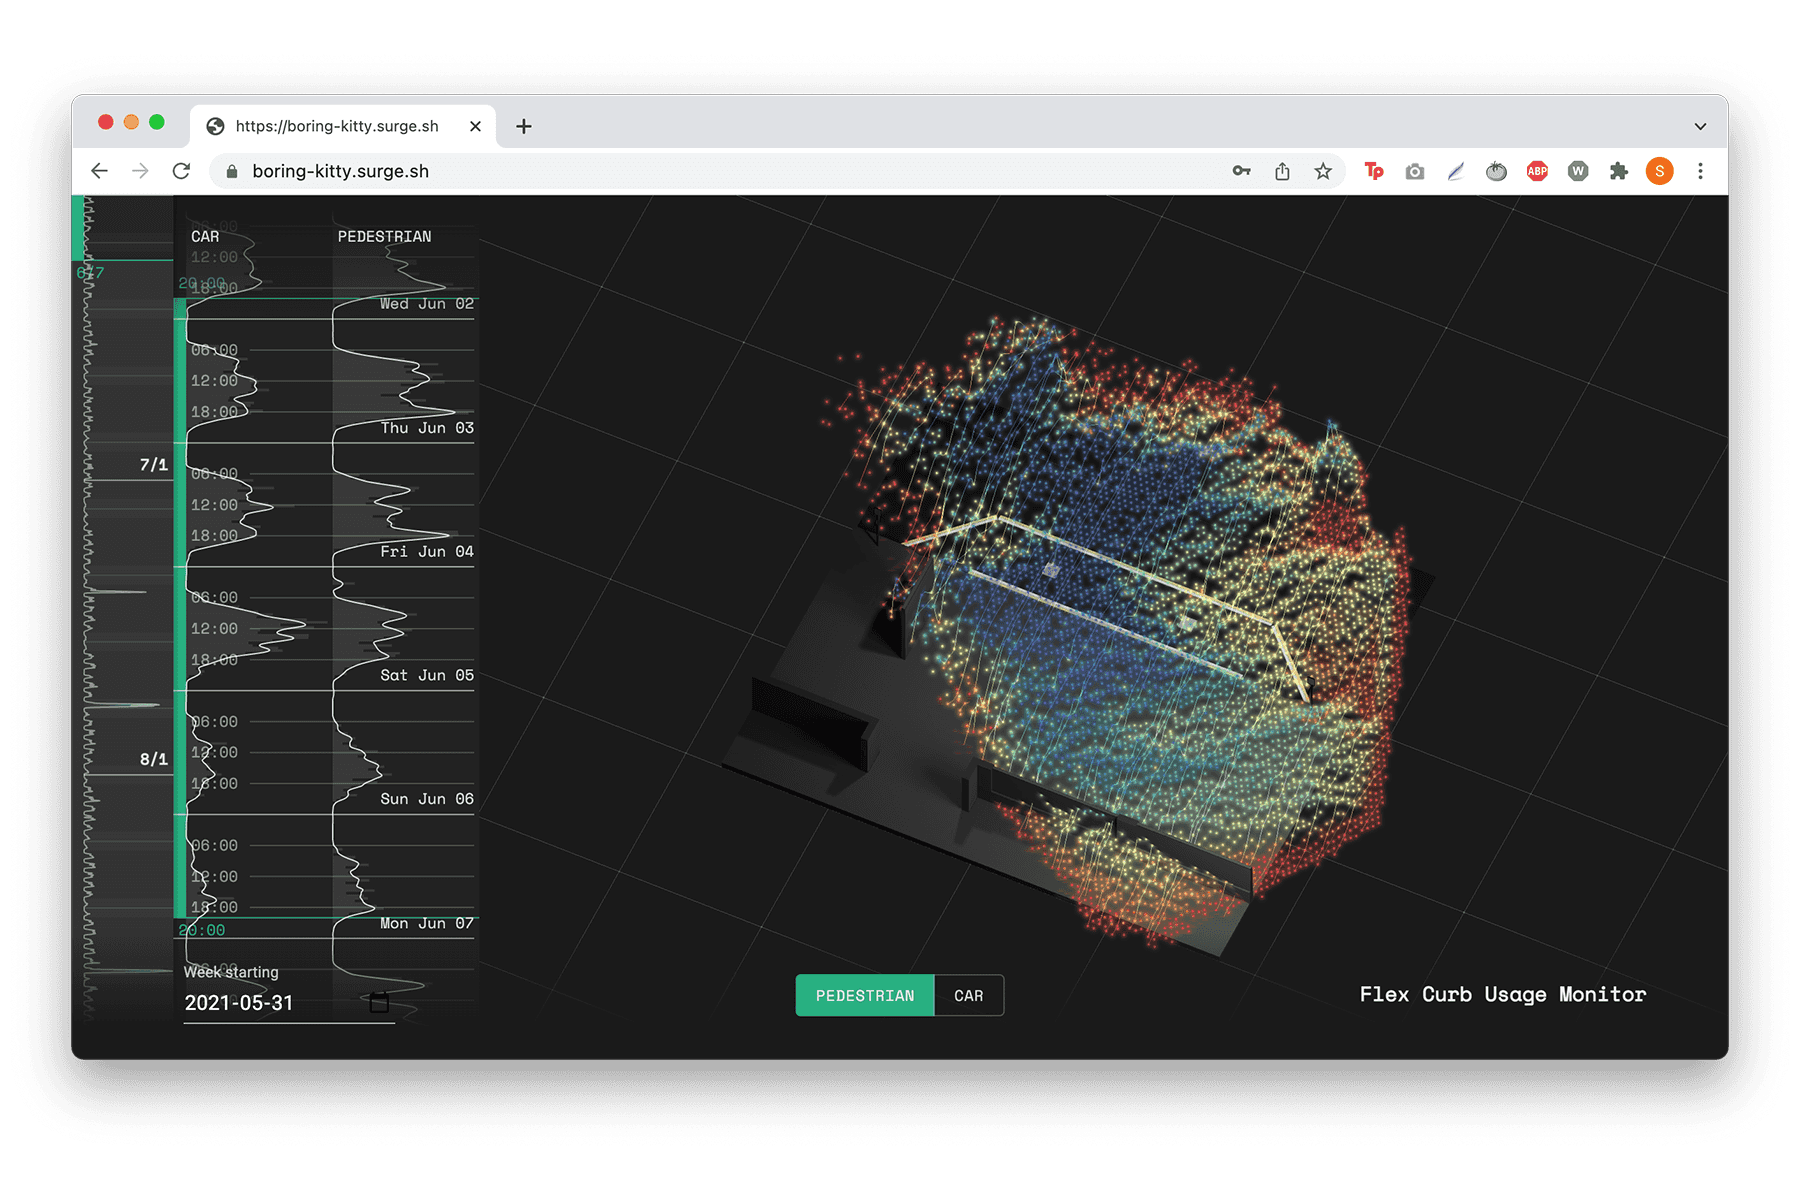Close the boring-kitty.surge.sh tab

(475, 126)
